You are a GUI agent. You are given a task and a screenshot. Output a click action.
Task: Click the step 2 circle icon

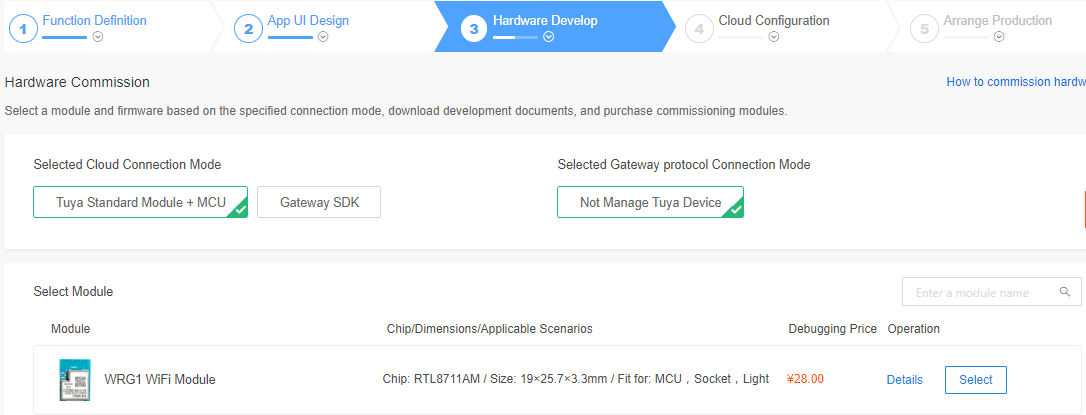click(248, 29)
